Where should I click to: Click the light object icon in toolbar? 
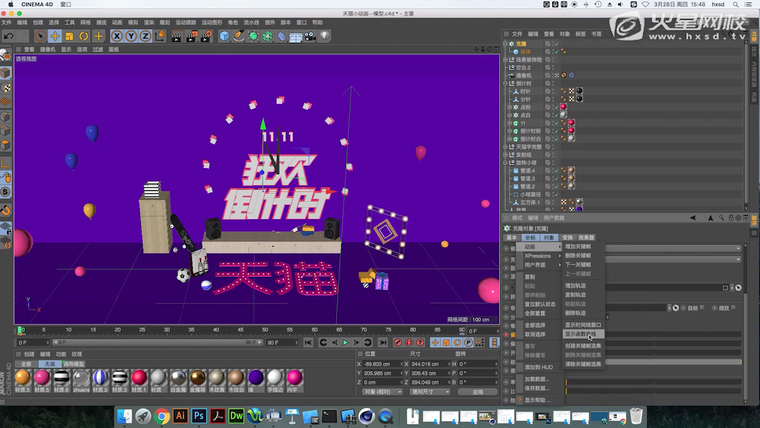click(x=325, y=37)
